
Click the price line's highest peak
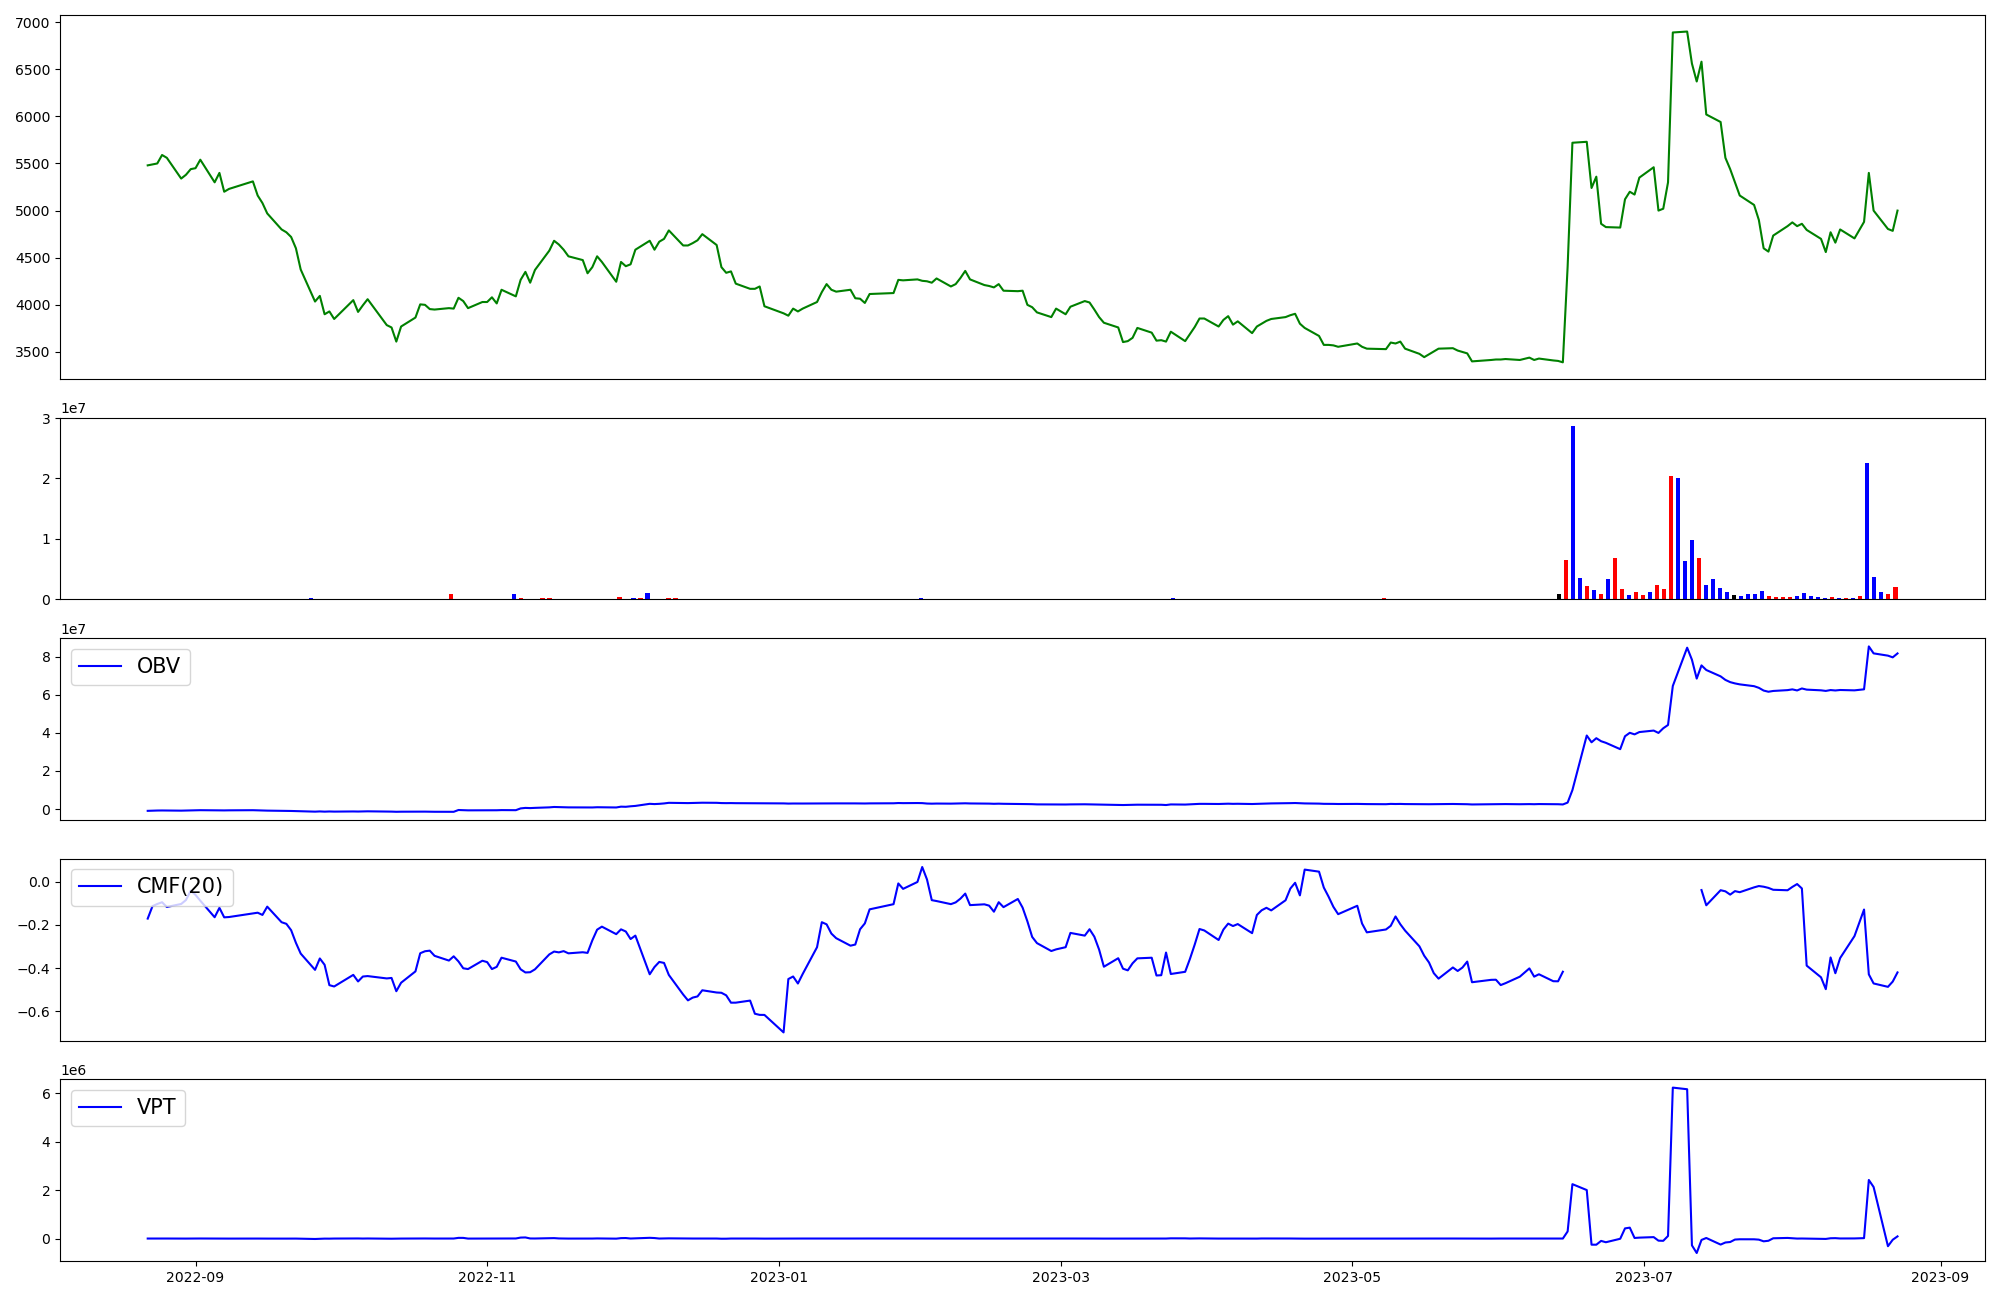tap(1686, 32)
